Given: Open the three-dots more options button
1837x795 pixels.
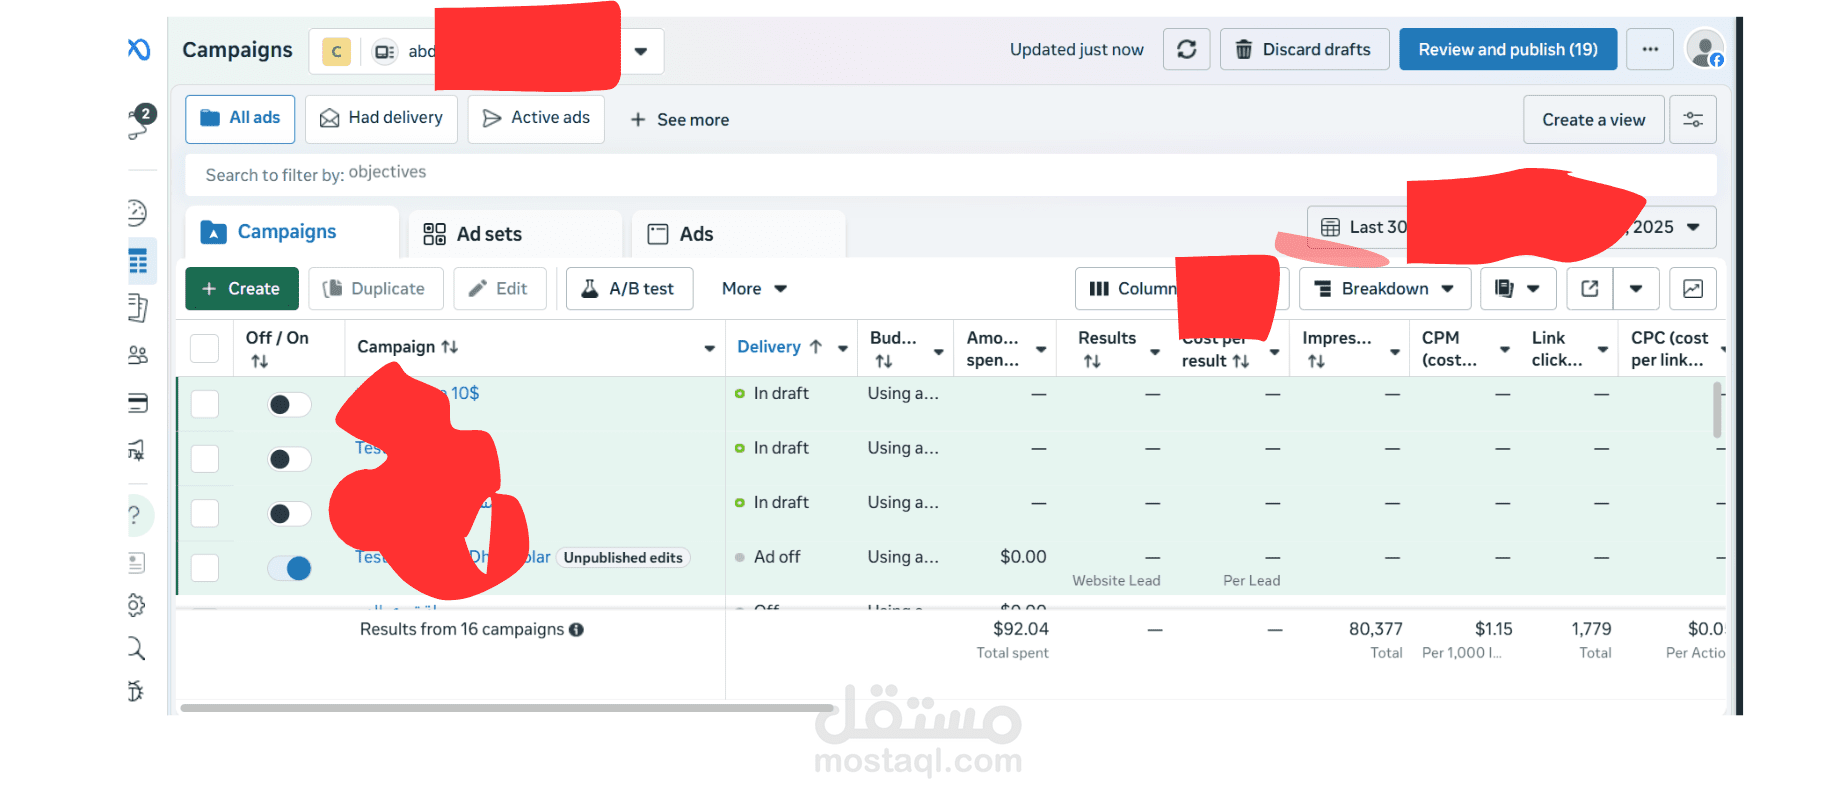Looking at the screenshot, I should [x=1650, y=49].
